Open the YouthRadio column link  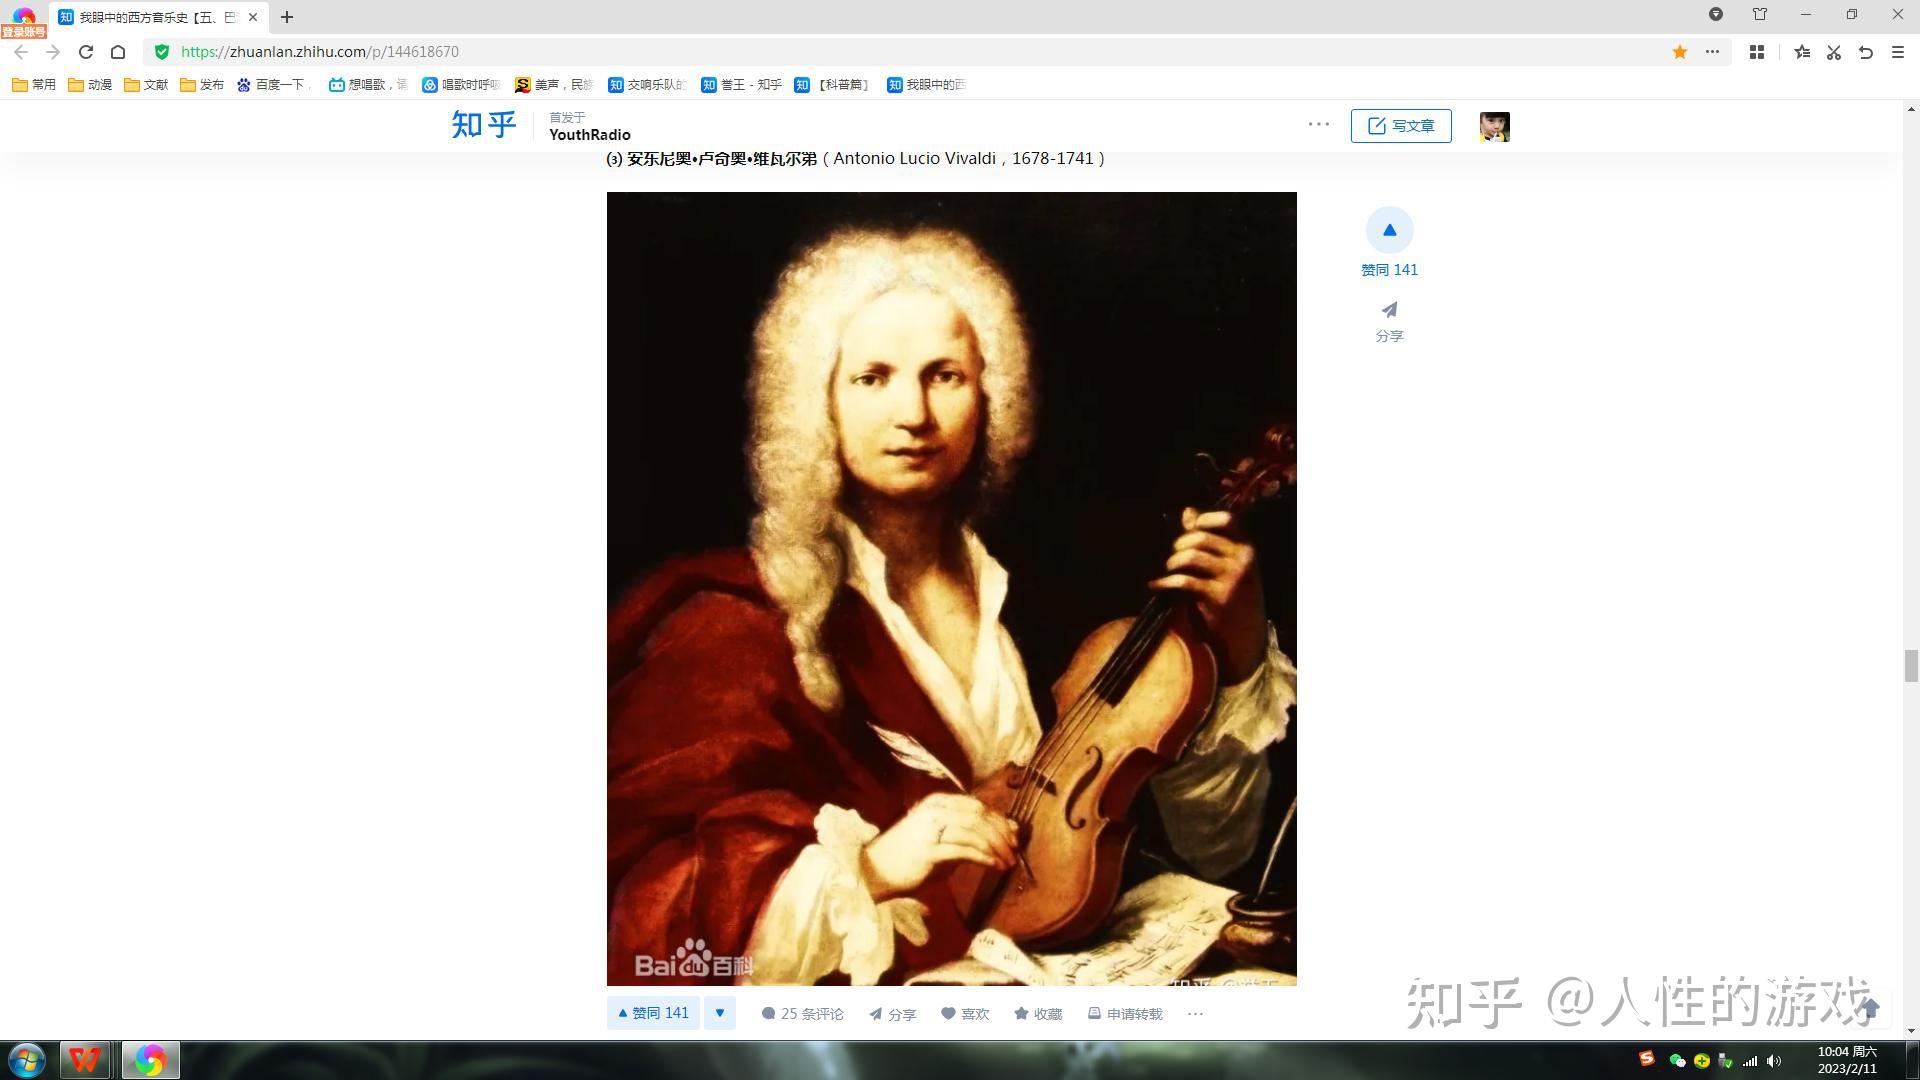point(590,135)
